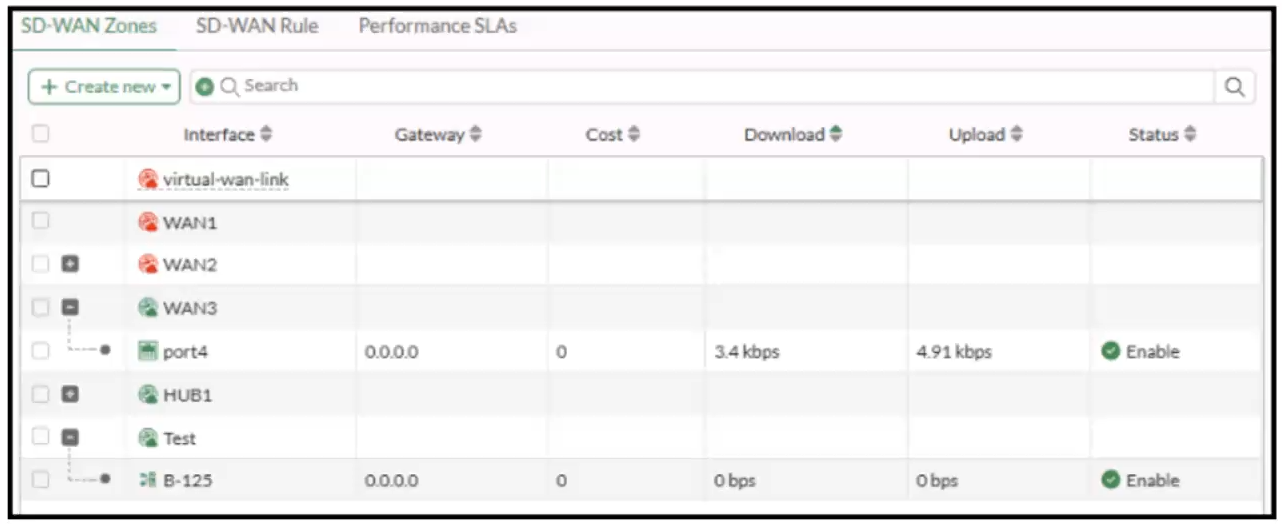1282x524 pixels.
Task: Select the virtual-wan-link label
Action: click(x=226, y=180)
